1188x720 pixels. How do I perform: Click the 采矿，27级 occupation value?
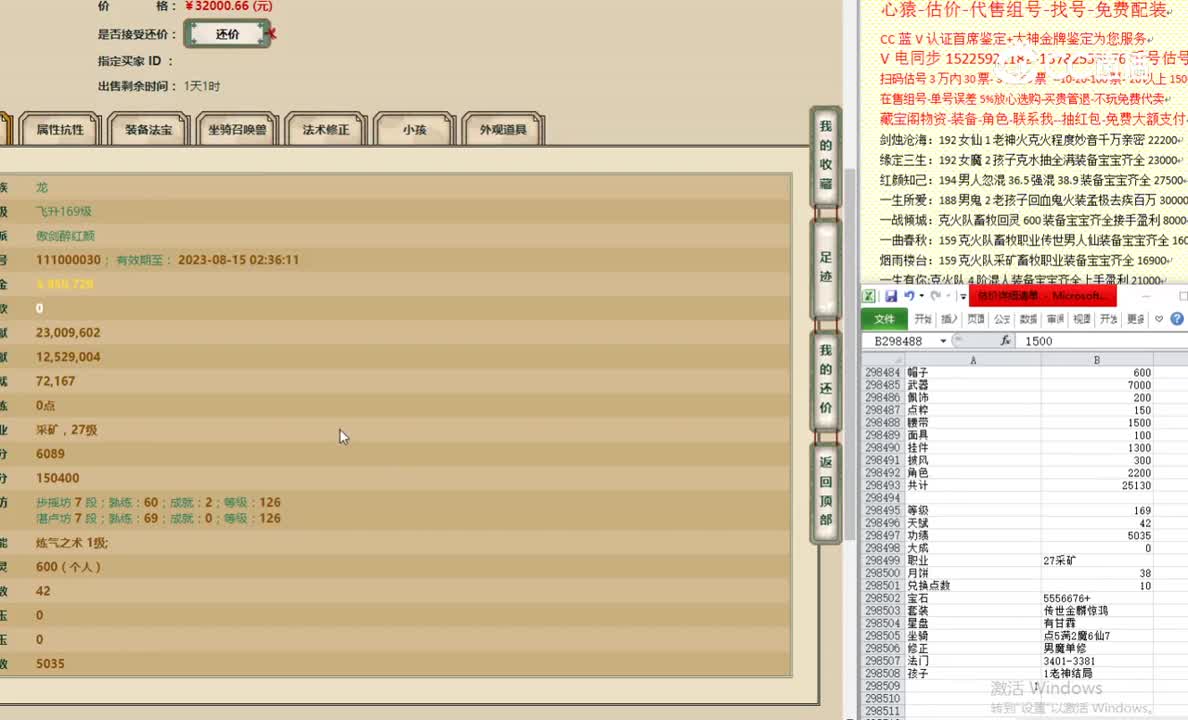click(67, 430)
